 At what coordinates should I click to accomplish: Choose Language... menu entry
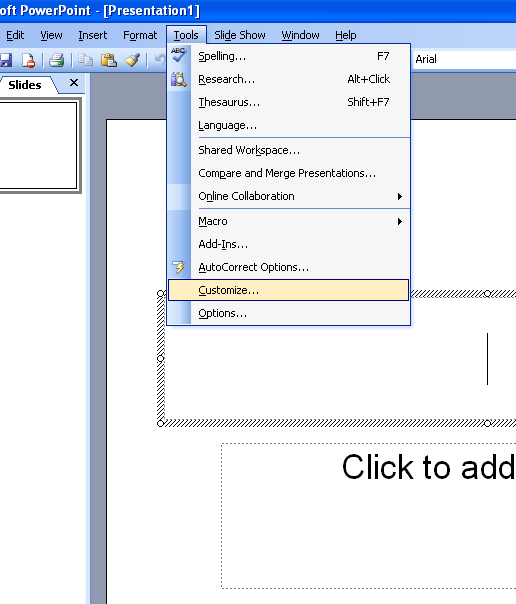288,125
